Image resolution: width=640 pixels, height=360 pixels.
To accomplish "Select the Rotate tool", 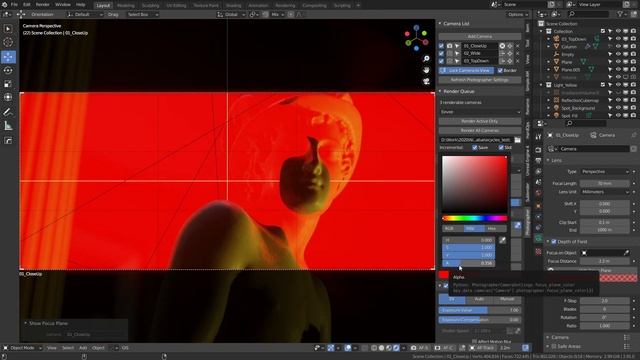I will click(x=8, y=70).
